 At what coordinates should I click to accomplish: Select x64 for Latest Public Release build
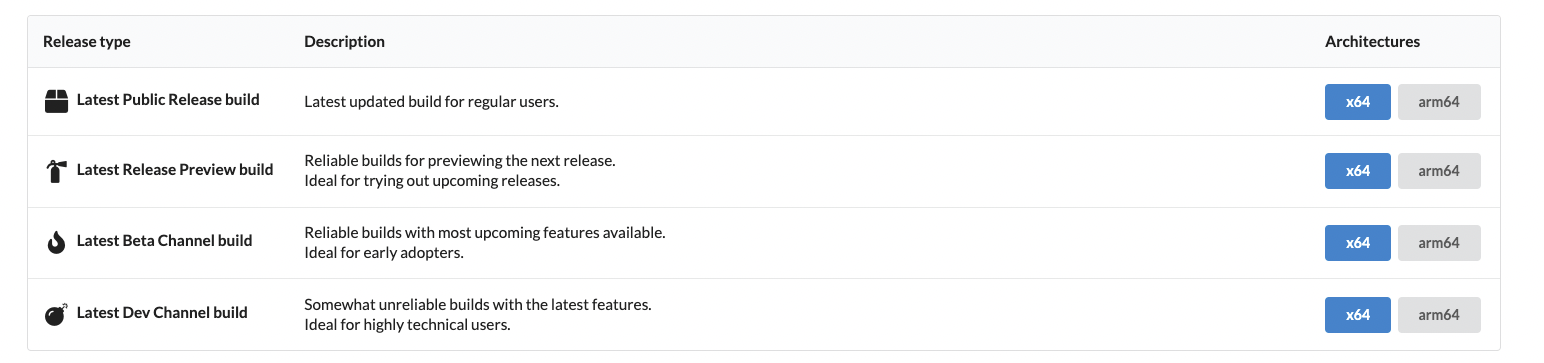point(1357,102)
